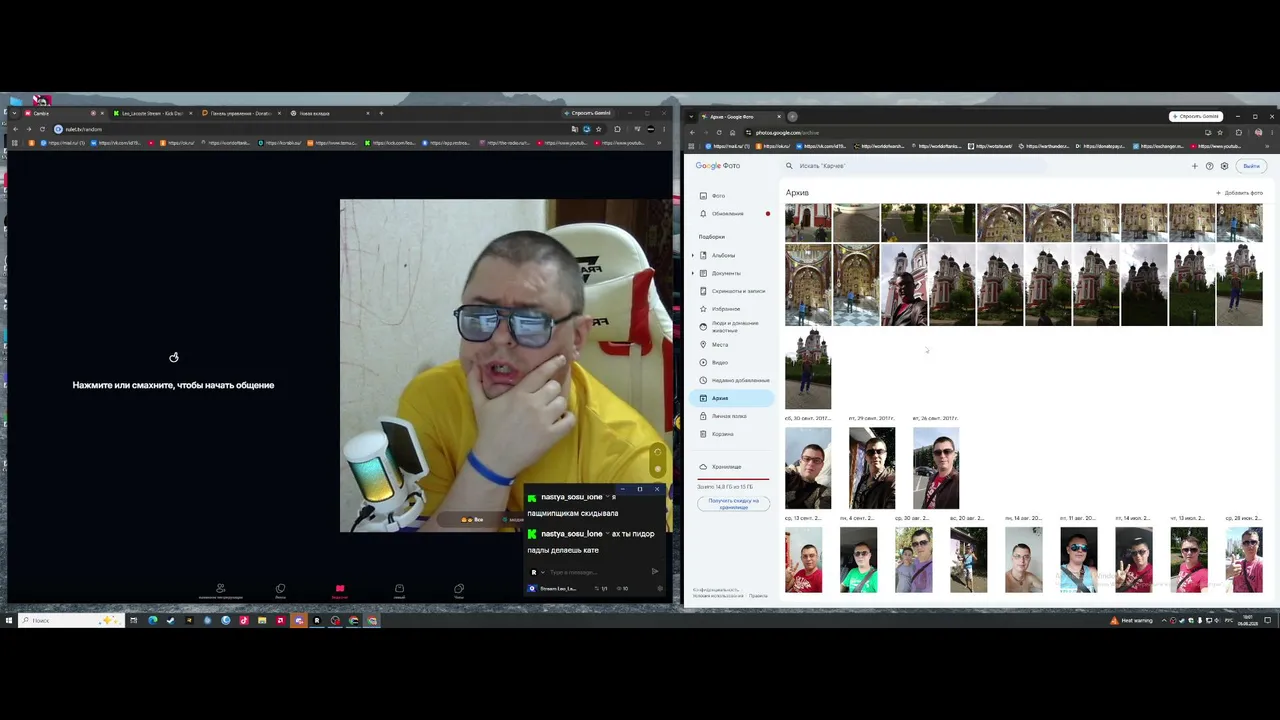The image size is (1280, 720).
Task: Bookmark the Google Photos page with star icon
Action: pos(1219,132)
